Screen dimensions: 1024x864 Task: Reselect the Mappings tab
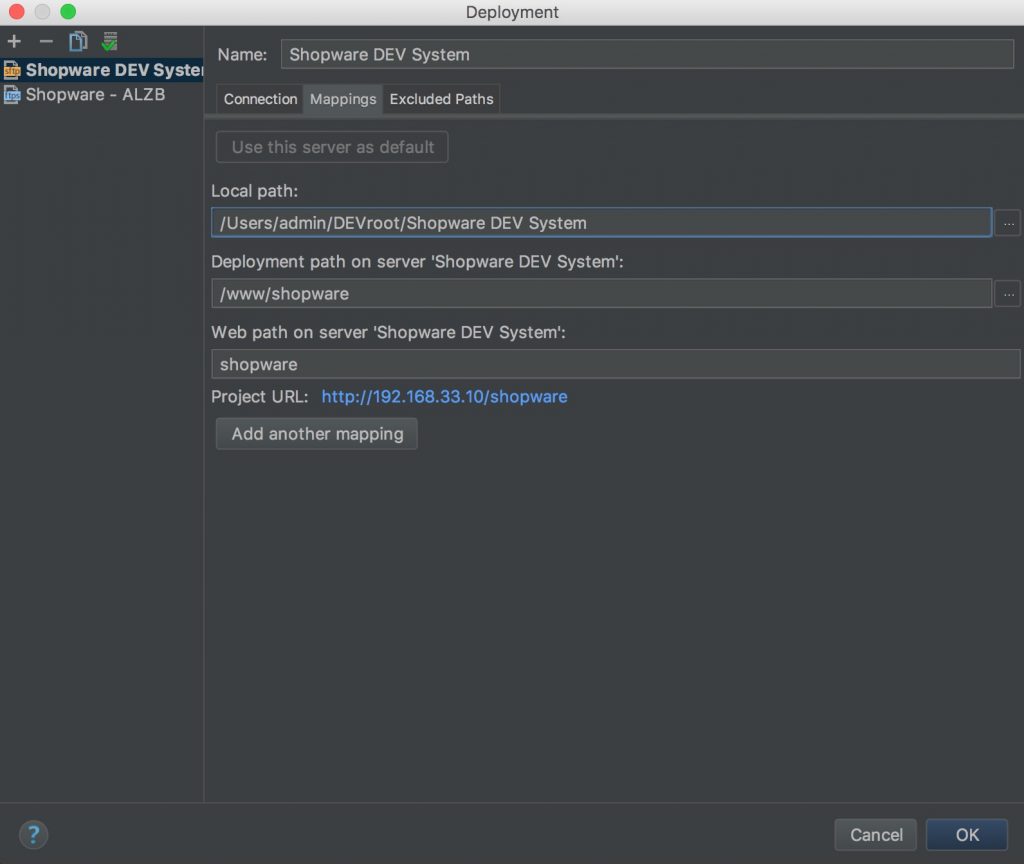(342, 99)
